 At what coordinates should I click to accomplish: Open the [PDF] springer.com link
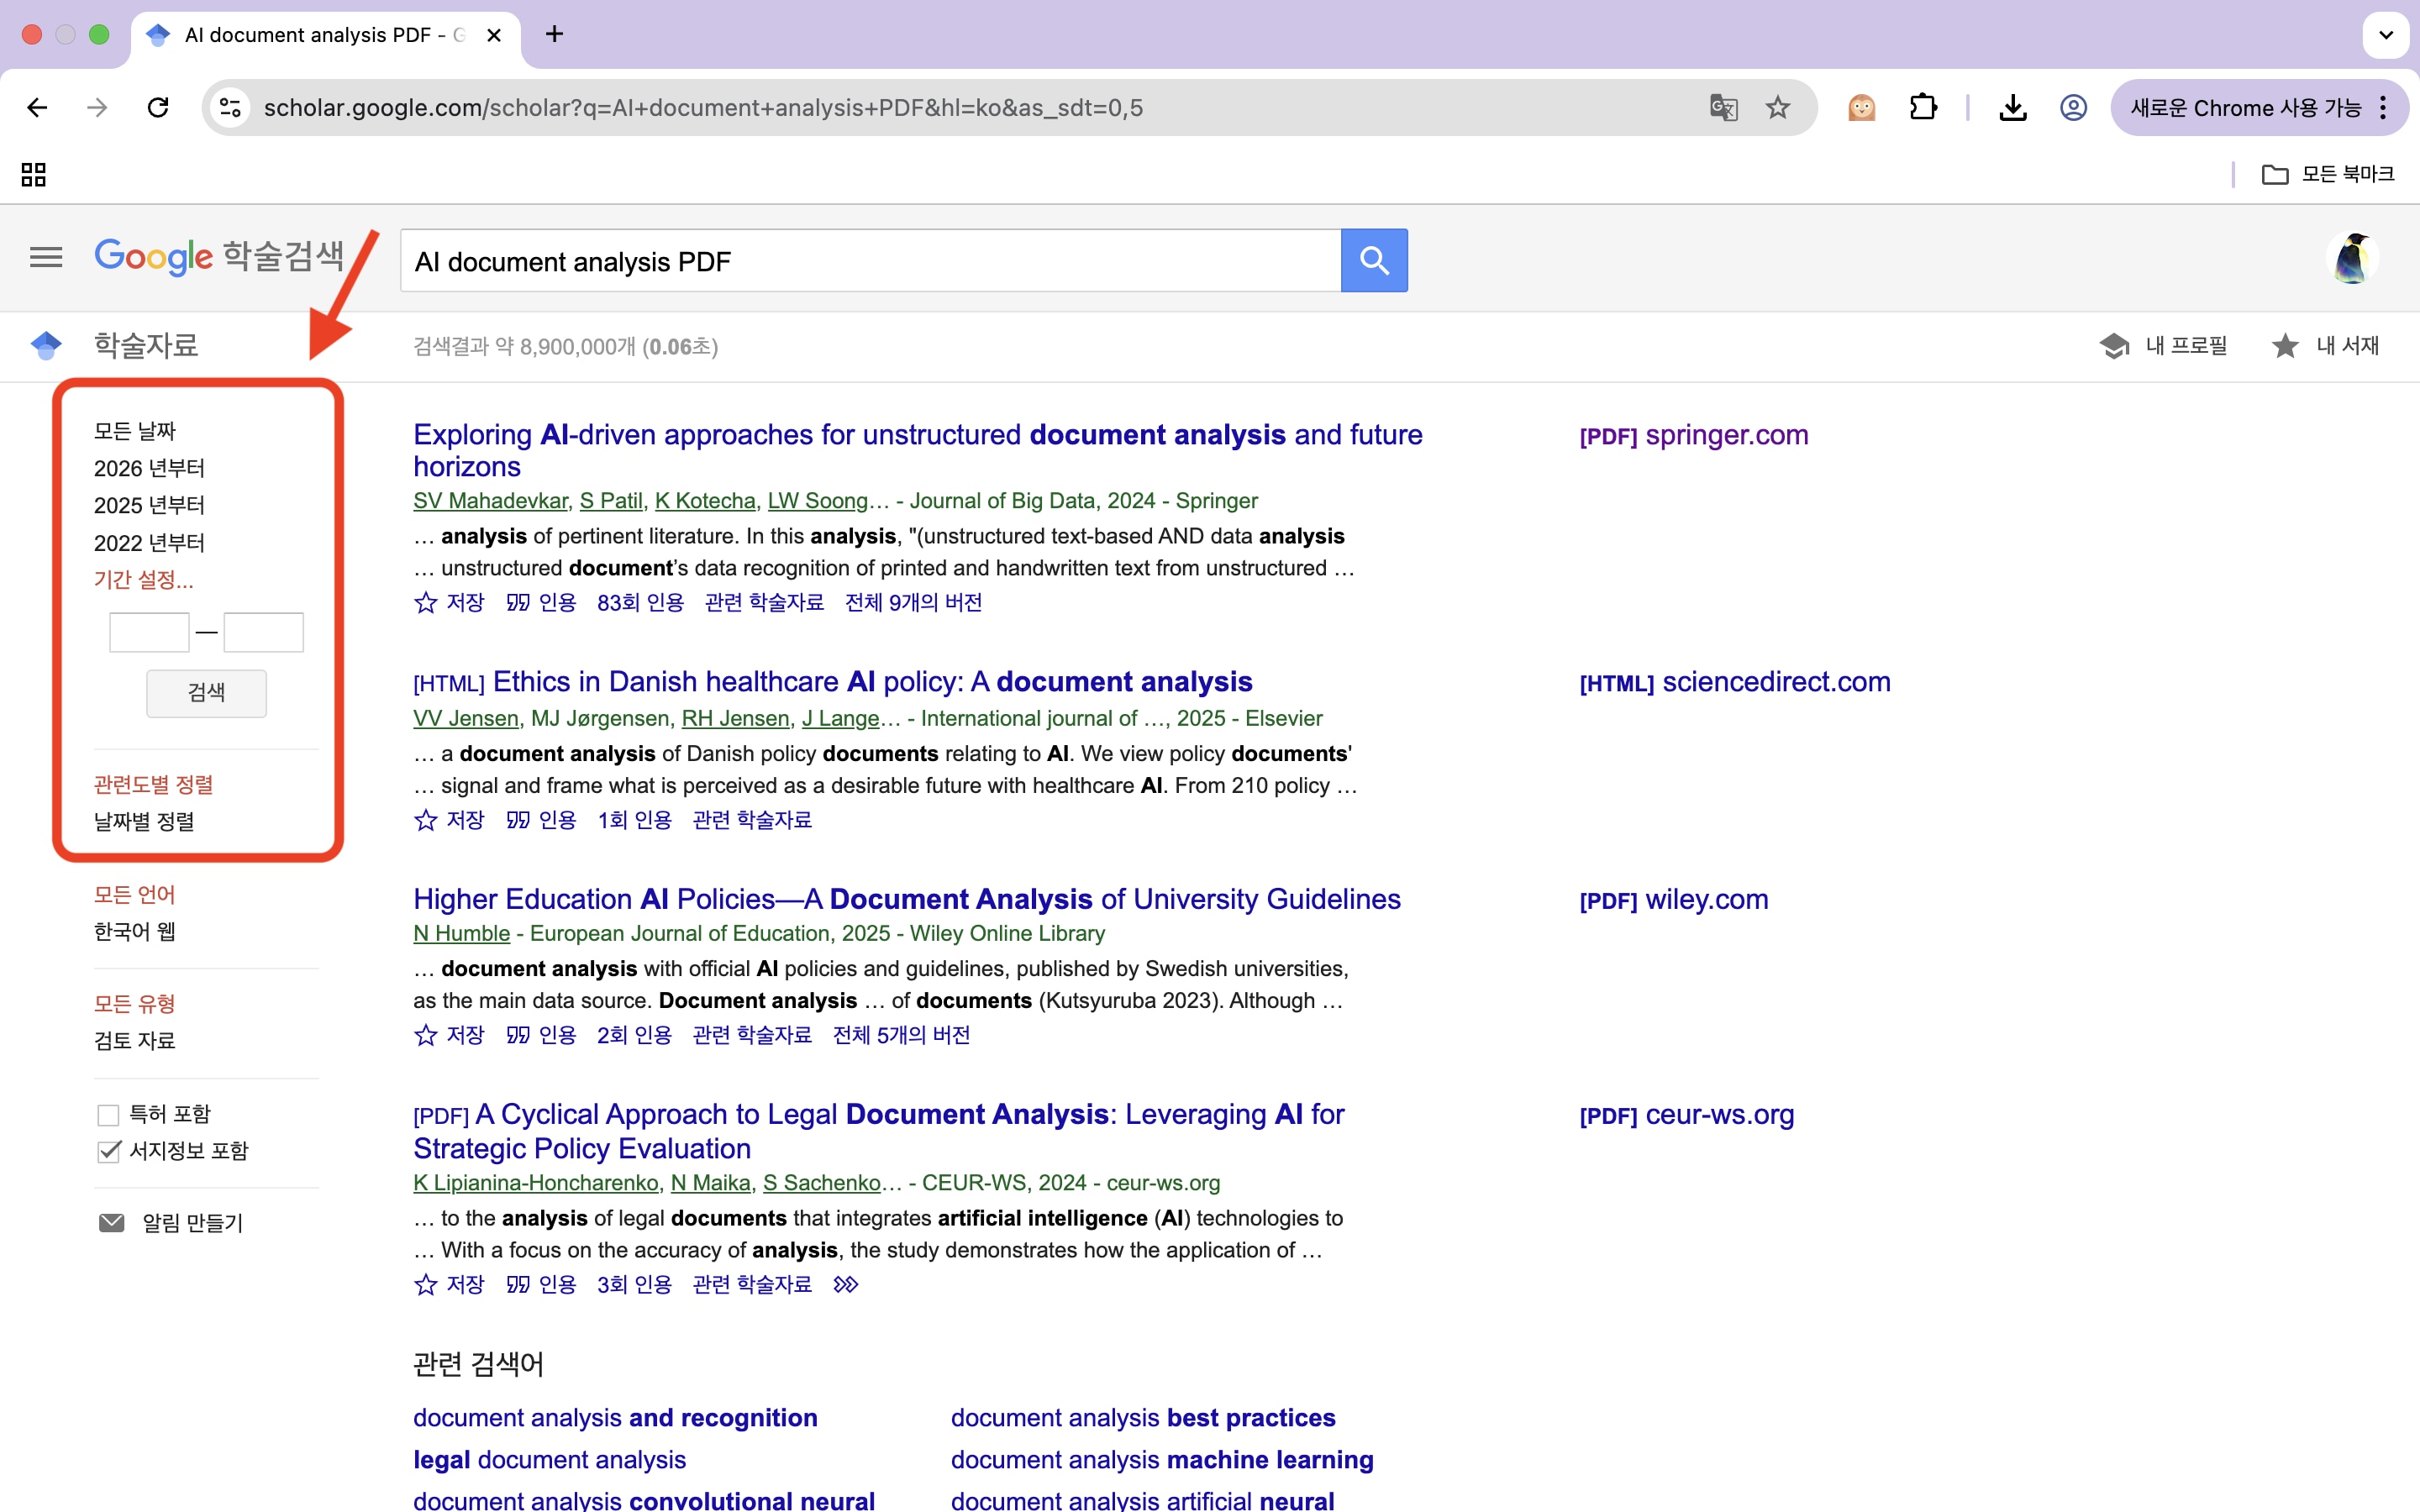[x=1693, y=434]
